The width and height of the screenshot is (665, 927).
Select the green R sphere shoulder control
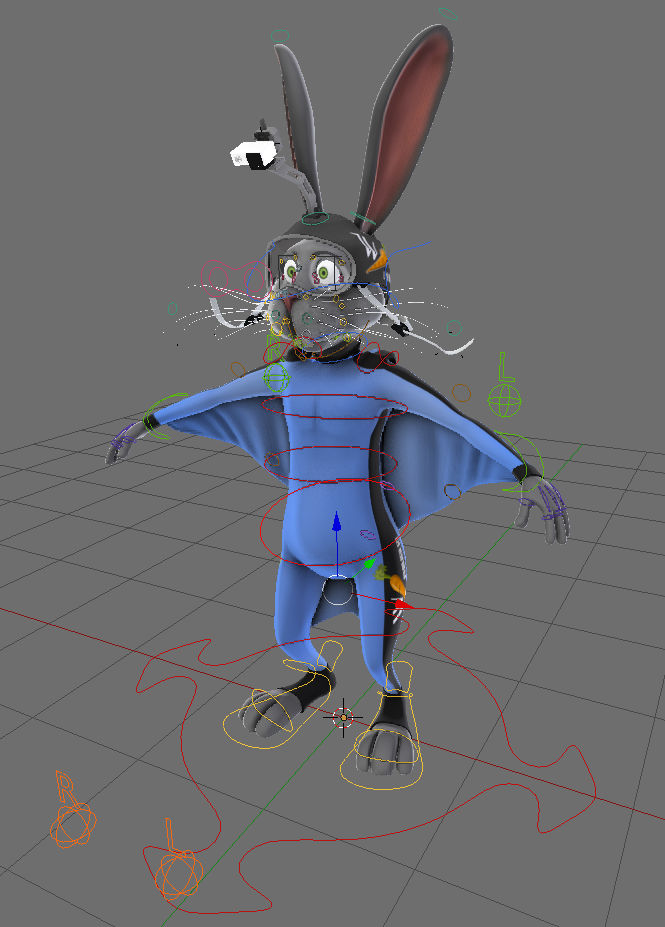coord(277,377)
